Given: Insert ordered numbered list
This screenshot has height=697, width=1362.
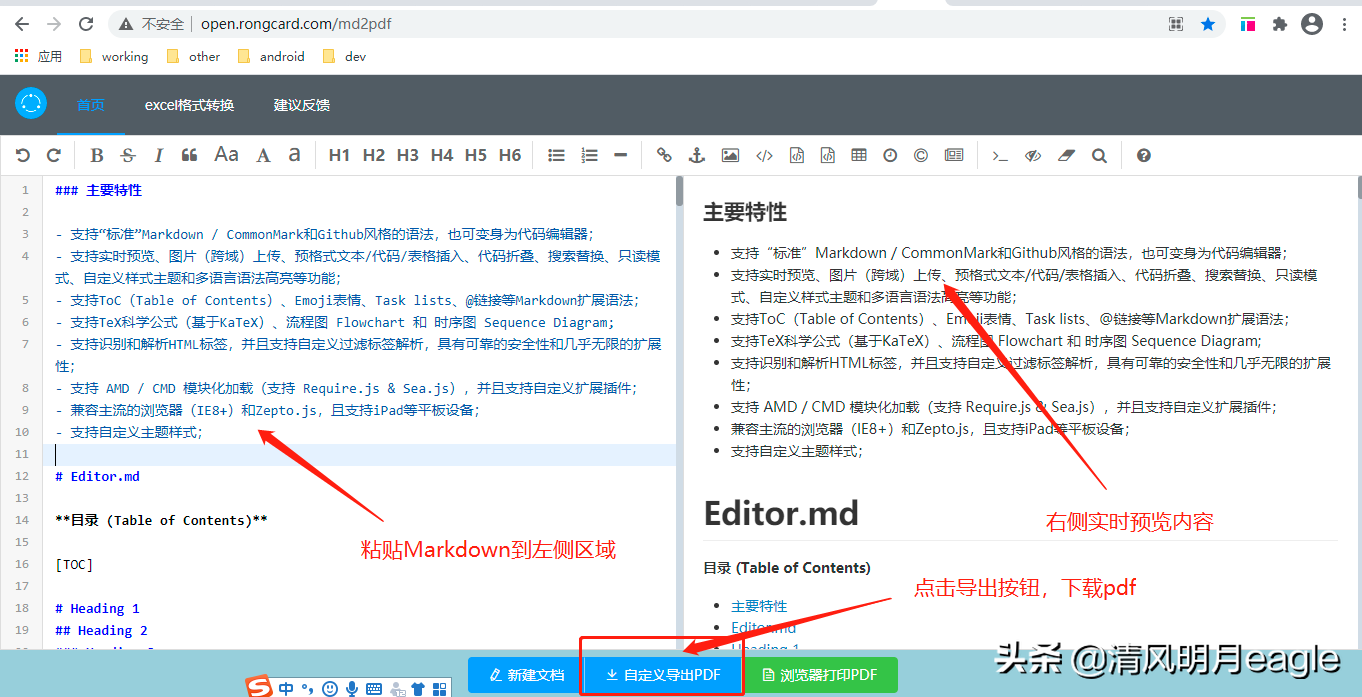Looking at the screenshot, I should click(589, 155).
